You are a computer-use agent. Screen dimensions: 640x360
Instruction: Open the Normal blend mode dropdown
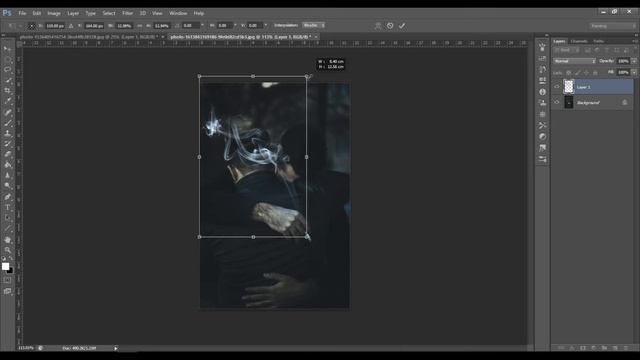[x=574, y=61]
